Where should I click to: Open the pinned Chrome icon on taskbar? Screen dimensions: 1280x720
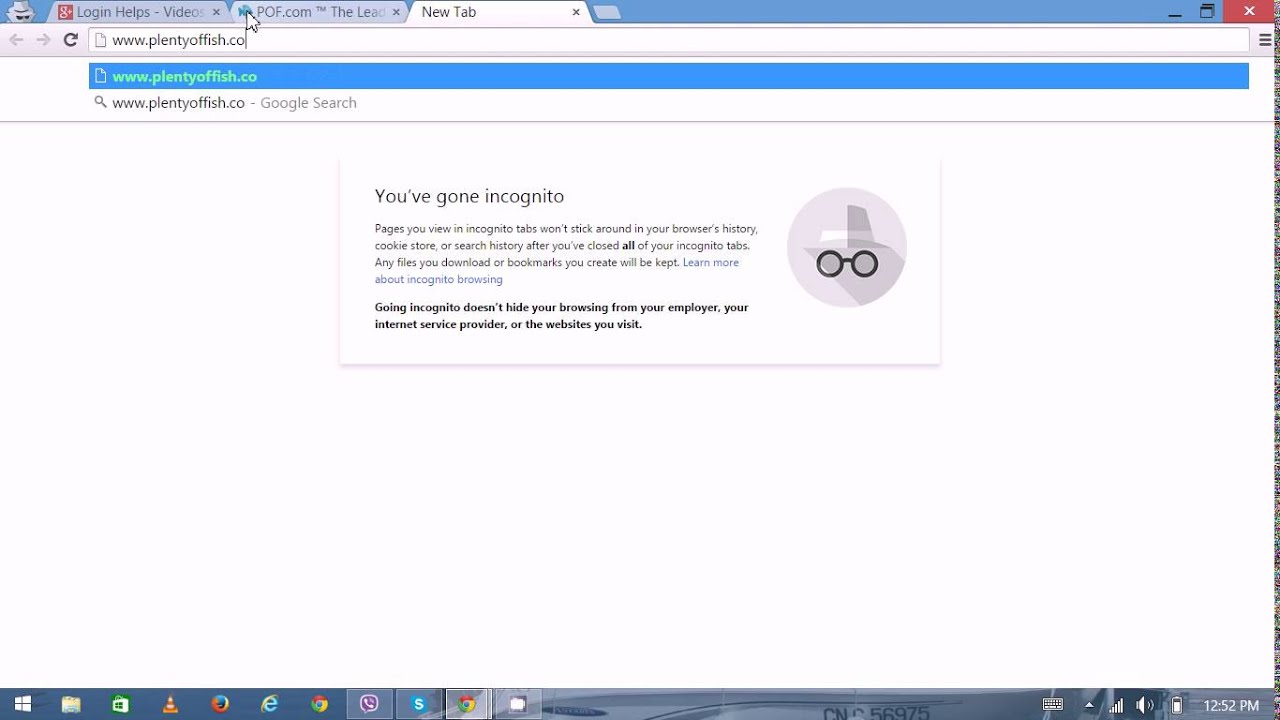pyautogui.click(x=319, y=704)
